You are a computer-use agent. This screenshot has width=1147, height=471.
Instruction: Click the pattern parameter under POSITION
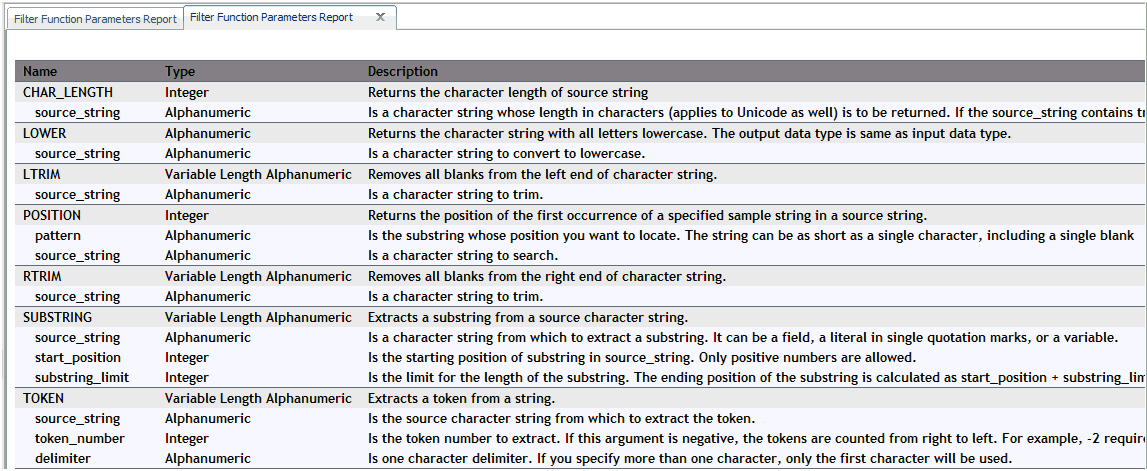pyautogui.click(x=57, y=236)
